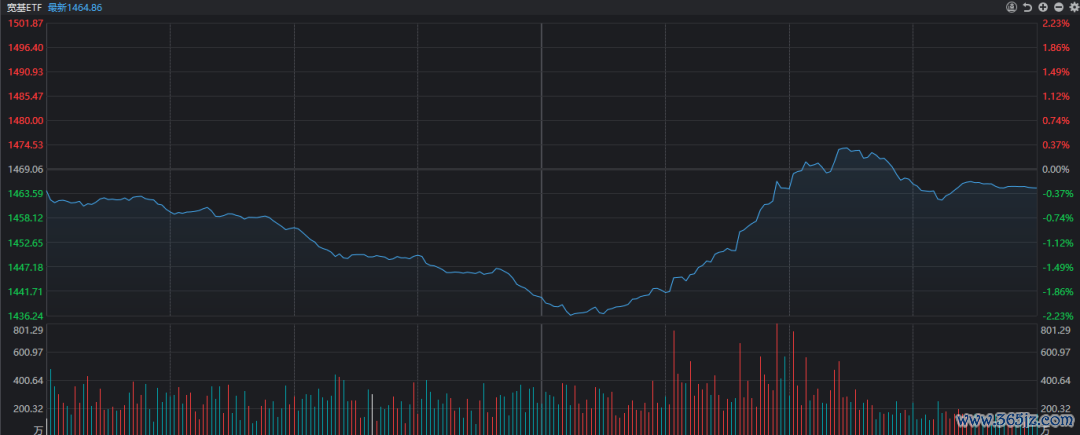Click the -1.12% percent axis label

pyautogui.click(x=1056, y=243)
